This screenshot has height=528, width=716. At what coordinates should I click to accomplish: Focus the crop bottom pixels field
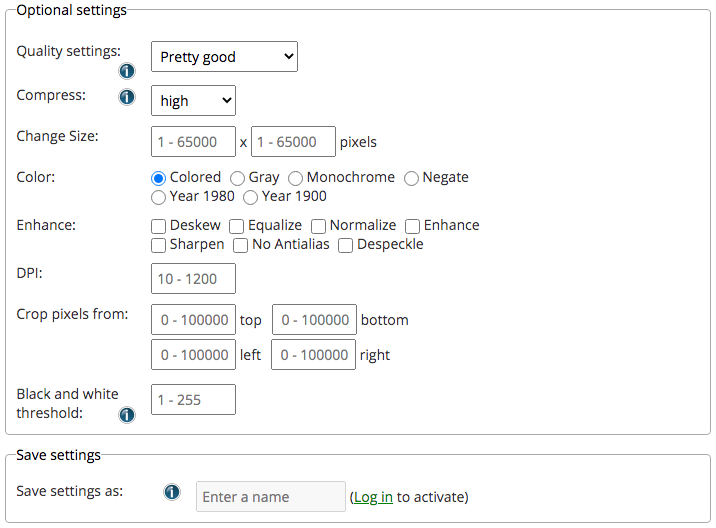pos(314,320)
